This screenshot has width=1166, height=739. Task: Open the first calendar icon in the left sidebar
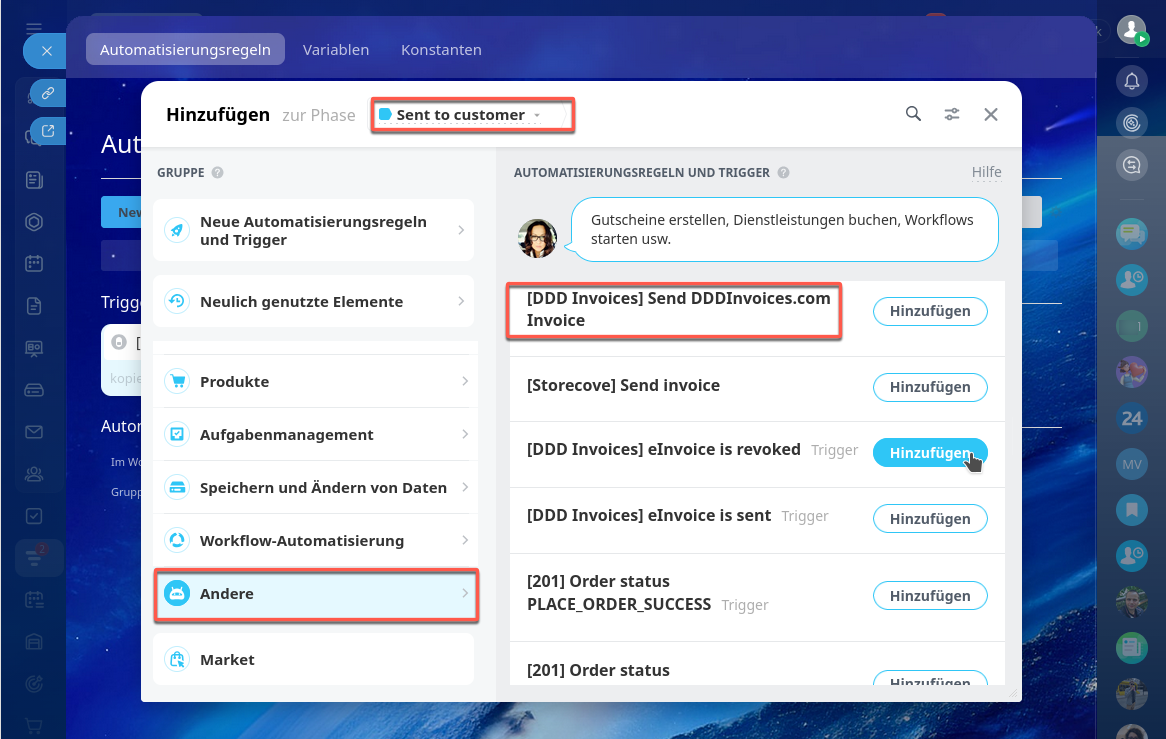(x=34, y=263)
